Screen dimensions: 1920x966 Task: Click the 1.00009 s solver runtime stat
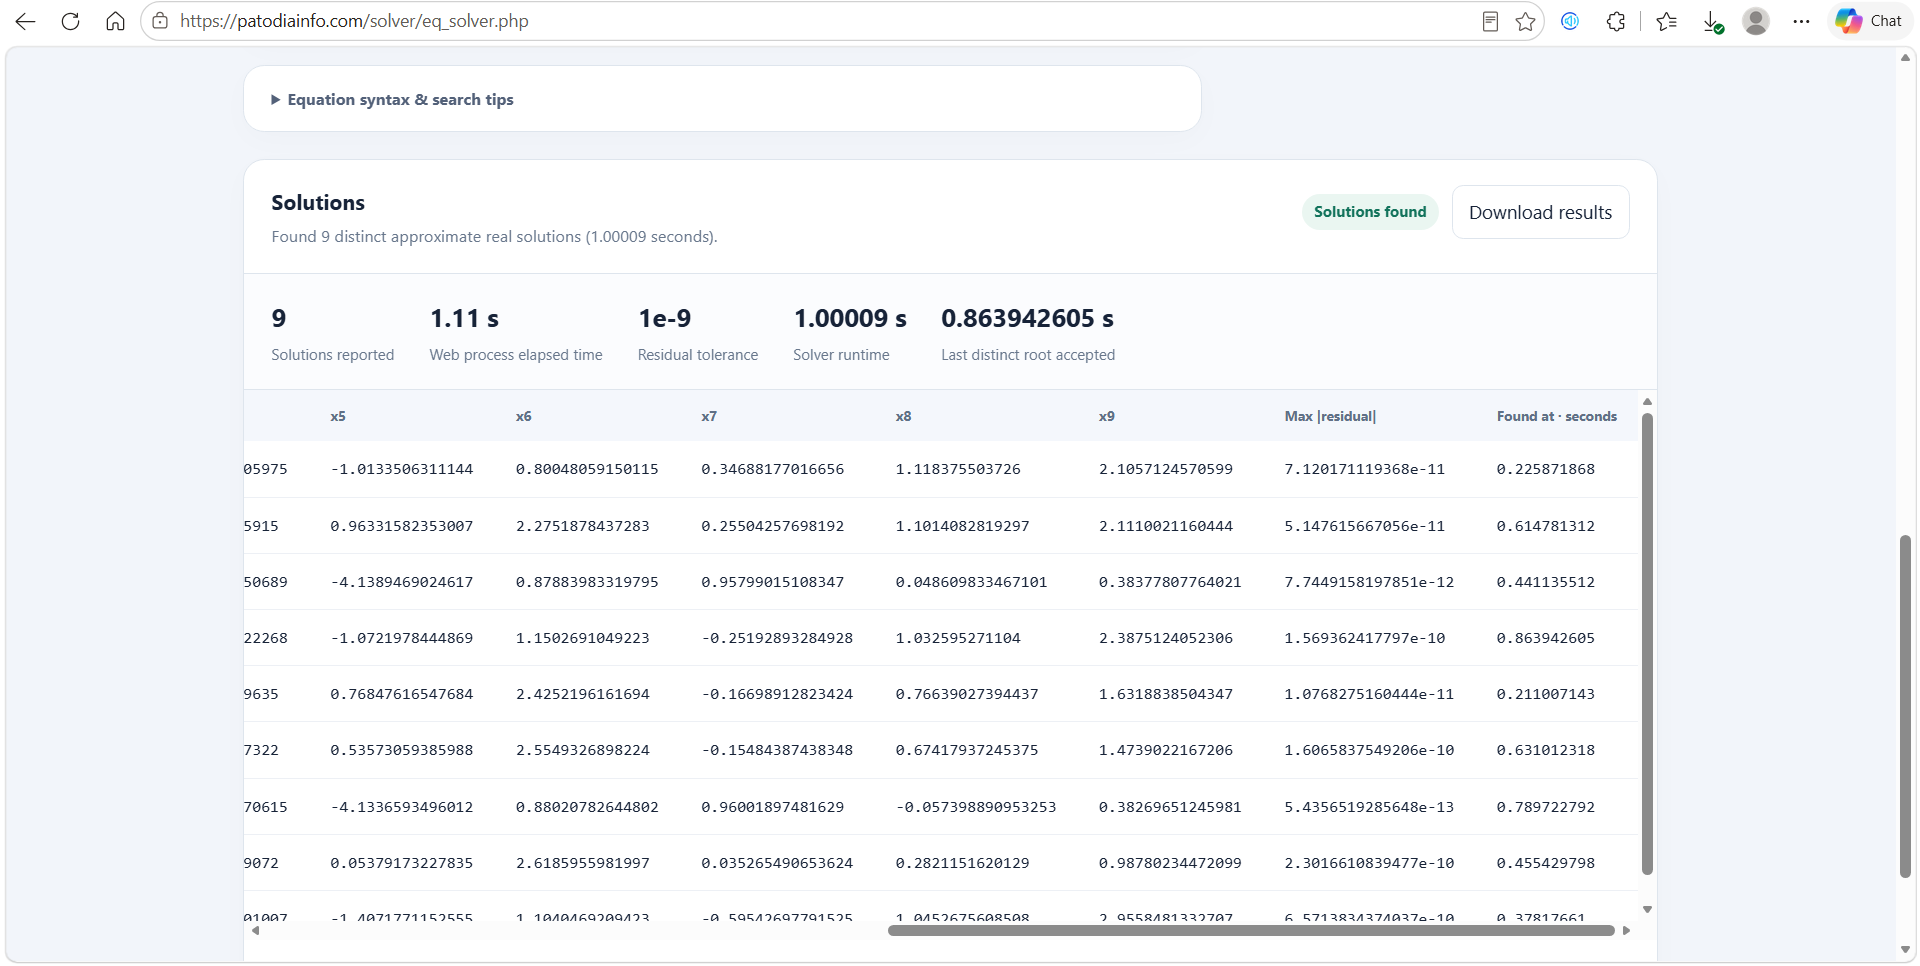click(850, 334)
